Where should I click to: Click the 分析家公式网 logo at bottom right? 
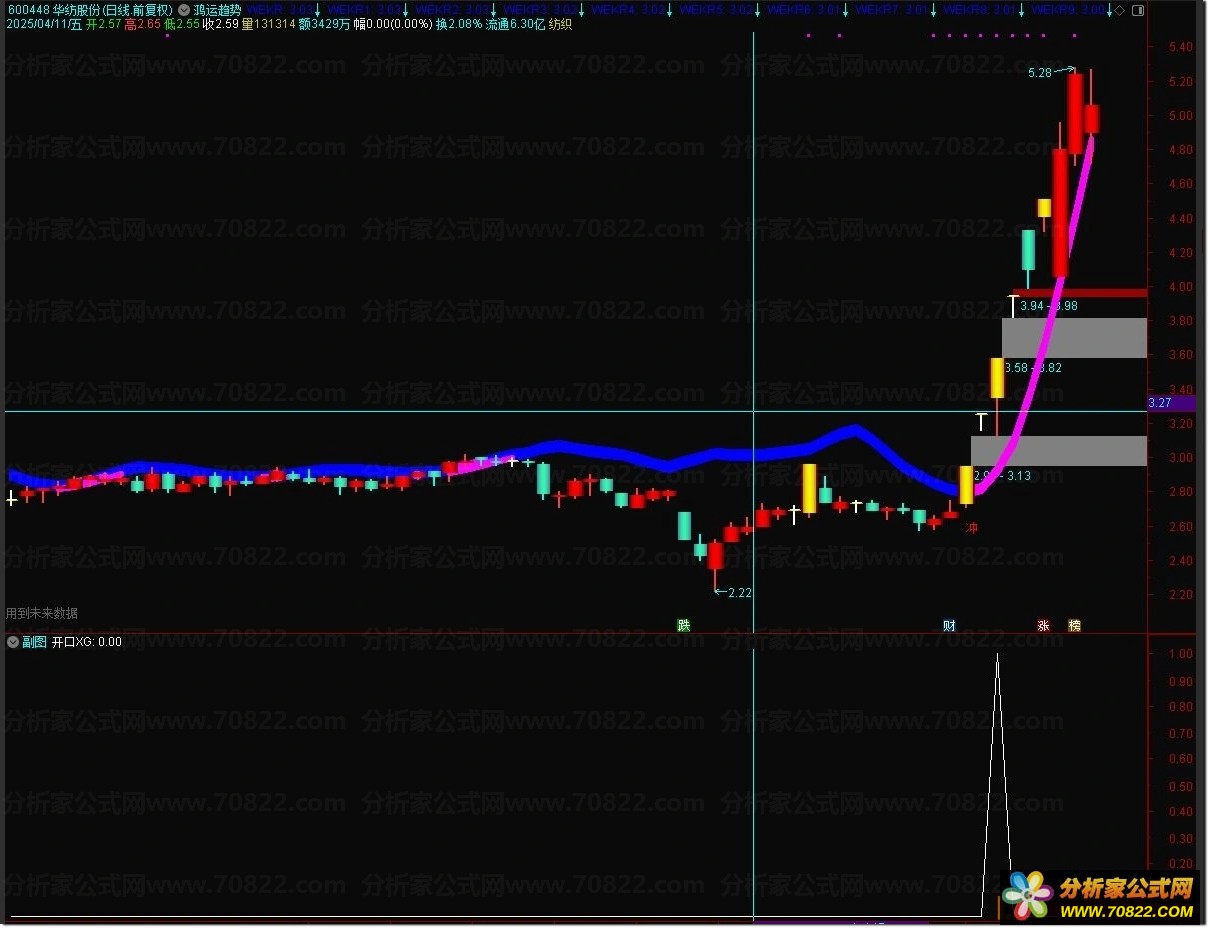pyautogui.click(x=1100, y=896)
